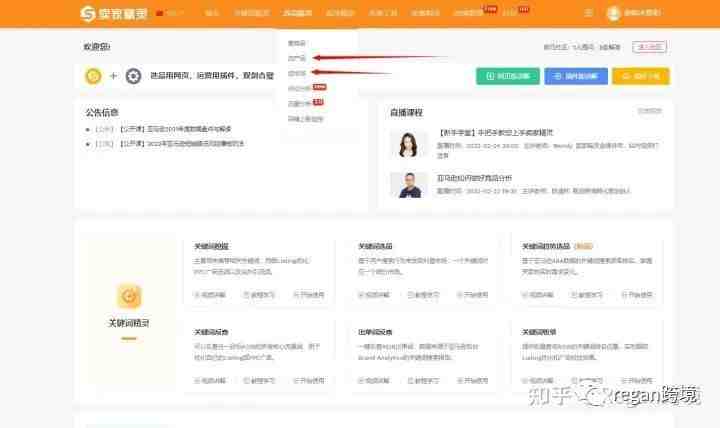Image resolution: width=720 pixels, height=428 pixels.
Task: Click the 卖家精灵 logo in header
Action: tap(114, 13)
